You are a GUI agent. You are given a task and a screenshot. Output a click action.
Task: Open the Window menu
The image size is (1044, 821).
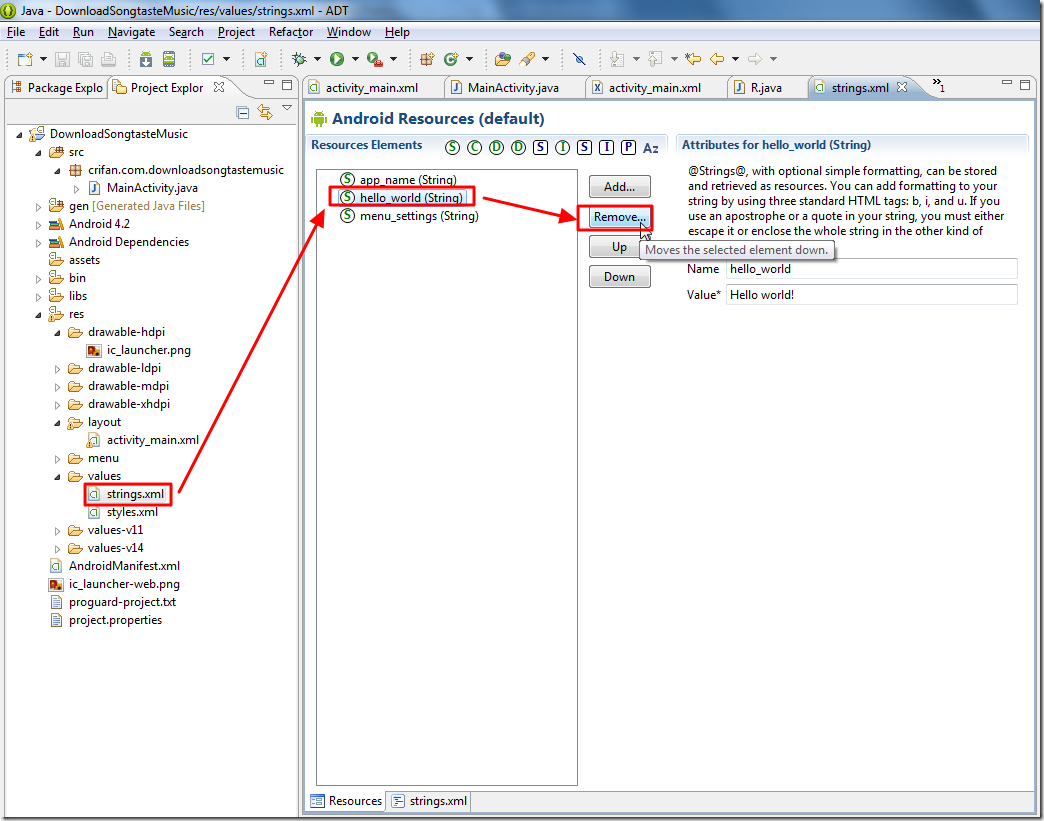point(349,32)
